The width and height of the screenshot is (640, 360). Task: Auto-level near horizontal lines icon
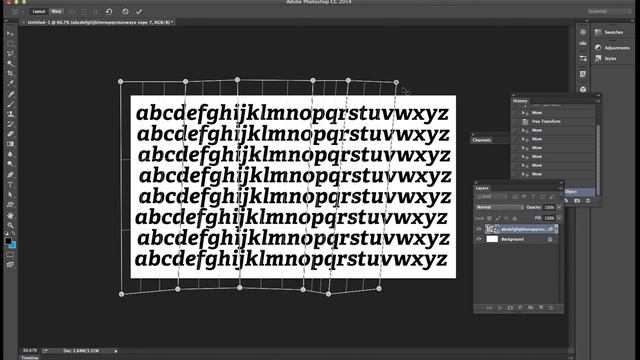84,12
